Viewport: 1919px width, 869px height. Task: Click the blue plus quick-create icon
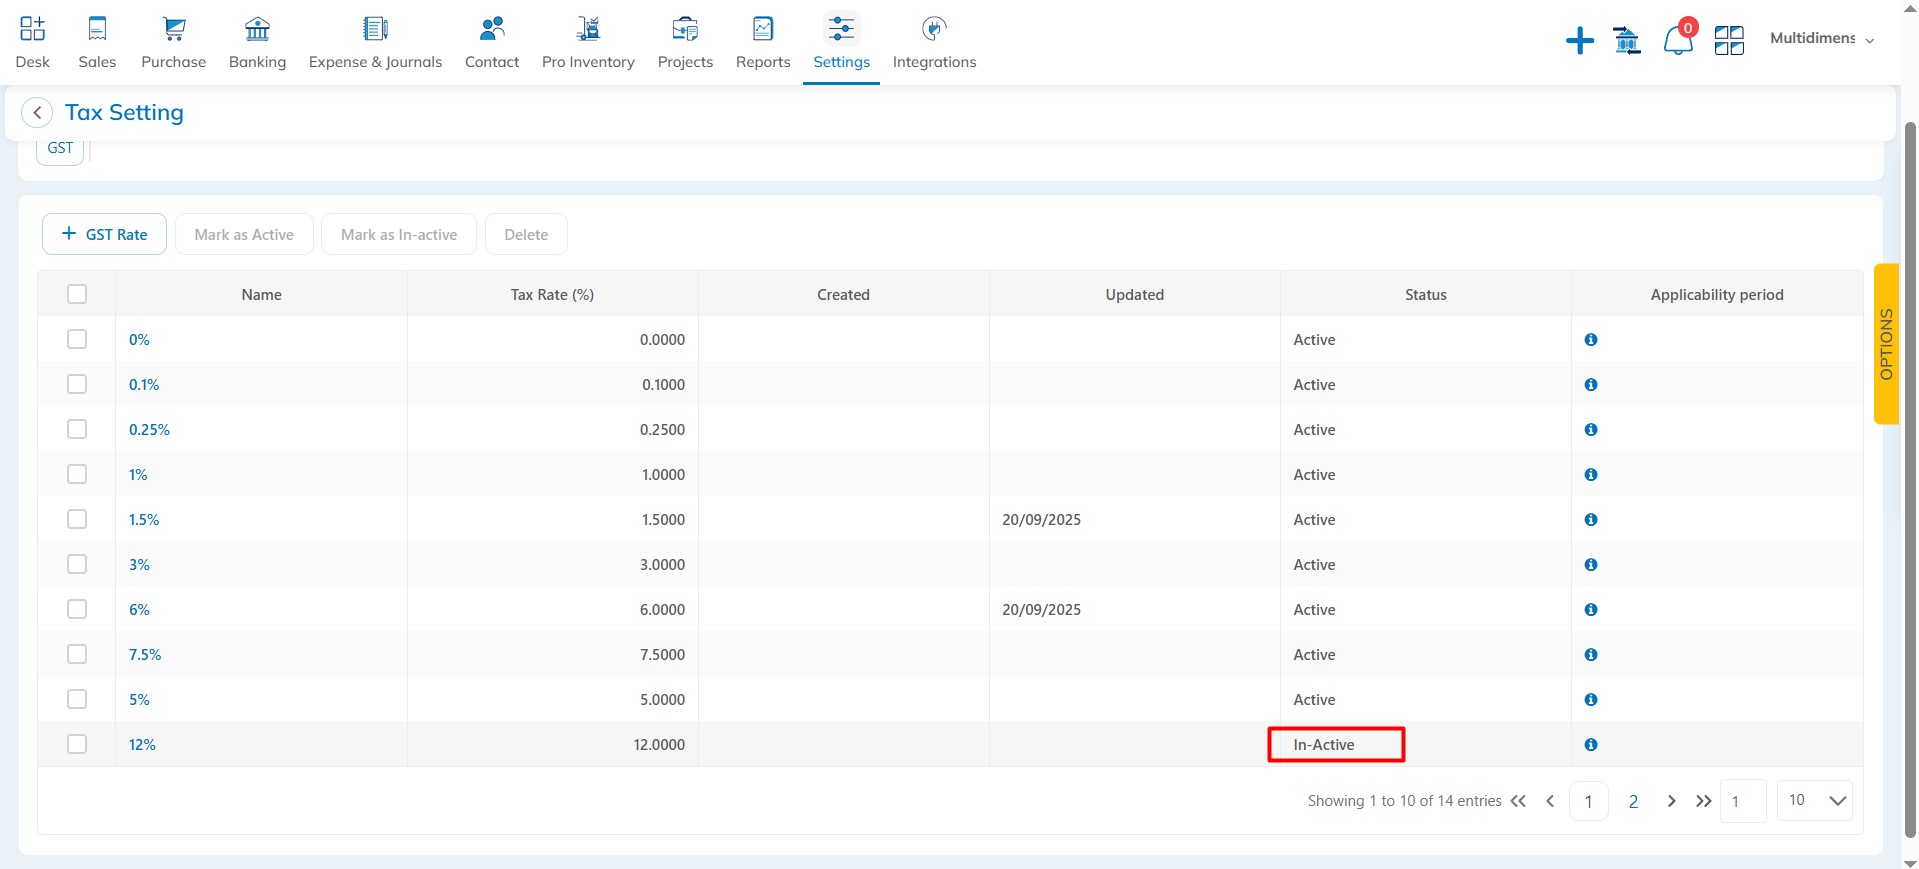(1579, 41)
